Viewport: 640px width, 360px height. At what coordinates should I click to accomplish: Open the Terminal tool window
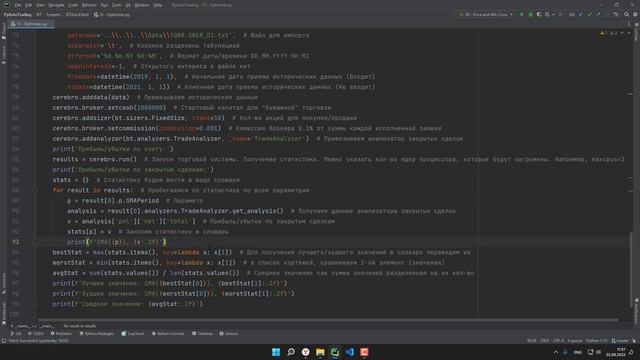(202, 333)
